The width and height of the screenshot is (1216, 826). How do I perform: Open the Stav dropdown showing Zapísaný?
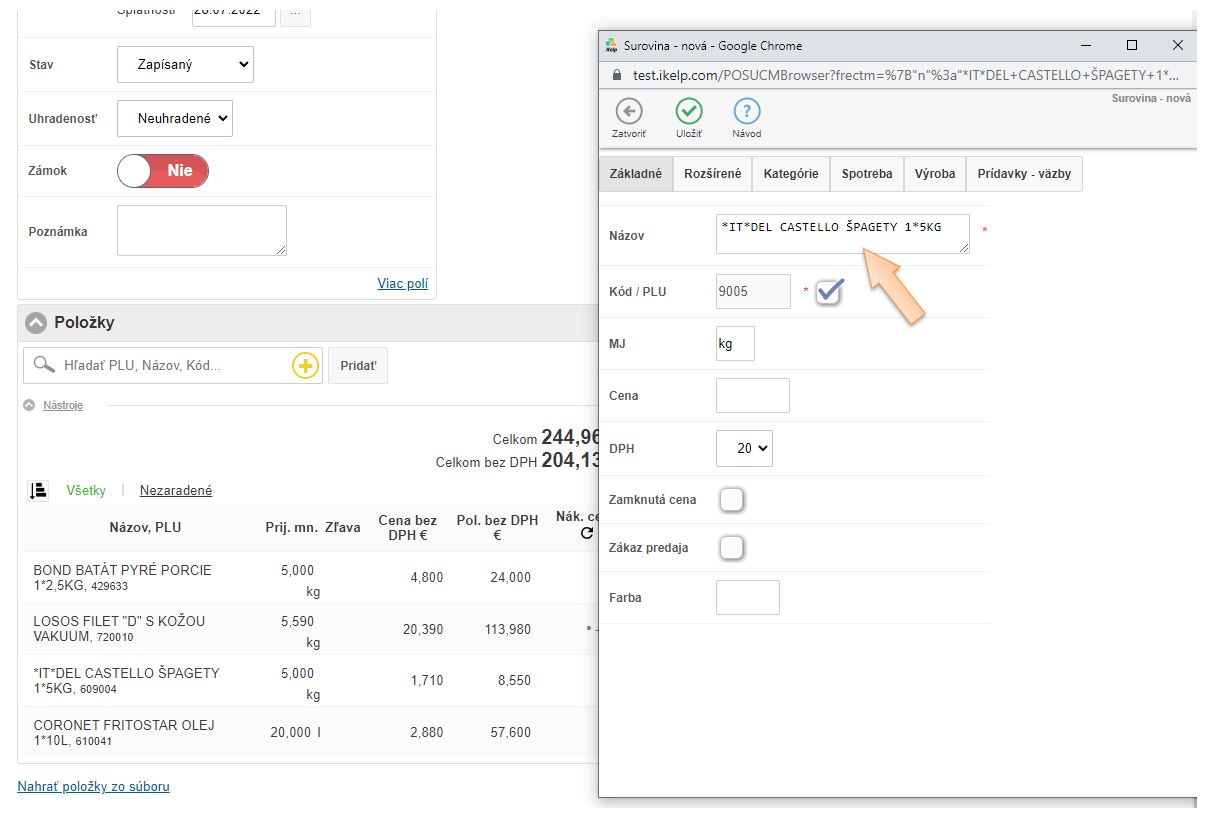coord(185,65)
